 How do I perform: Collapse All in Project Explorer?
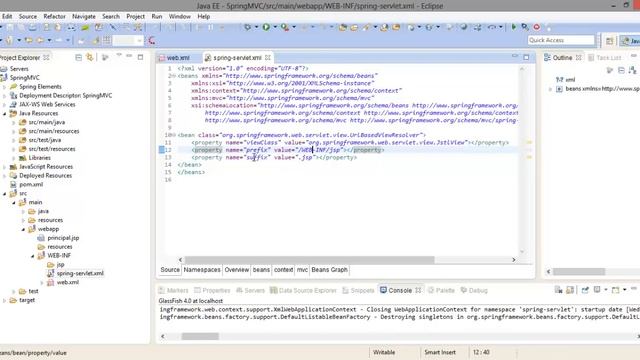(78, 58)
